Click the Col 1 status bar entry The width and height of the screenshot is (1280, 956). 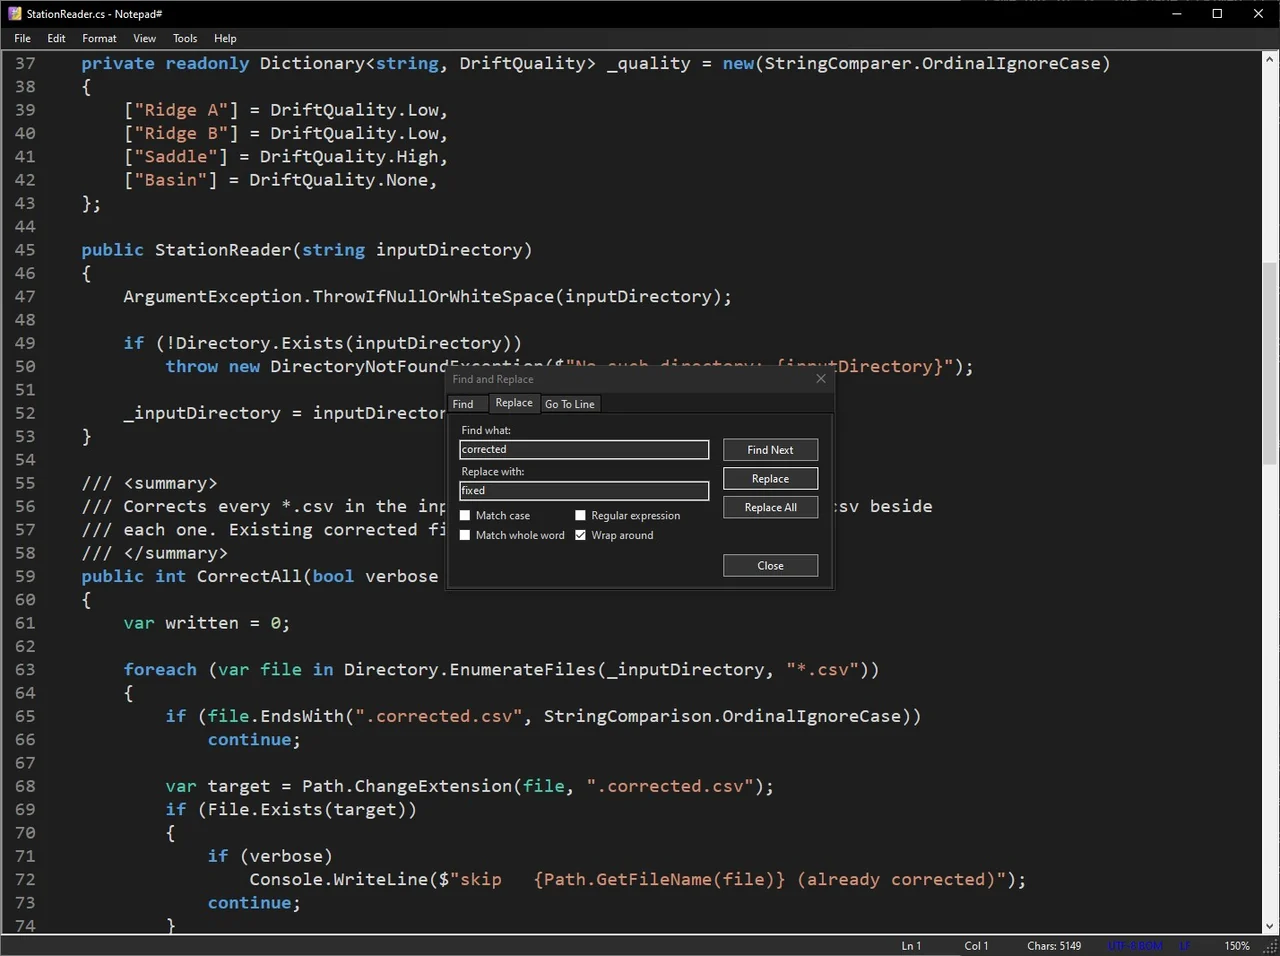click(x=976, y=946)
